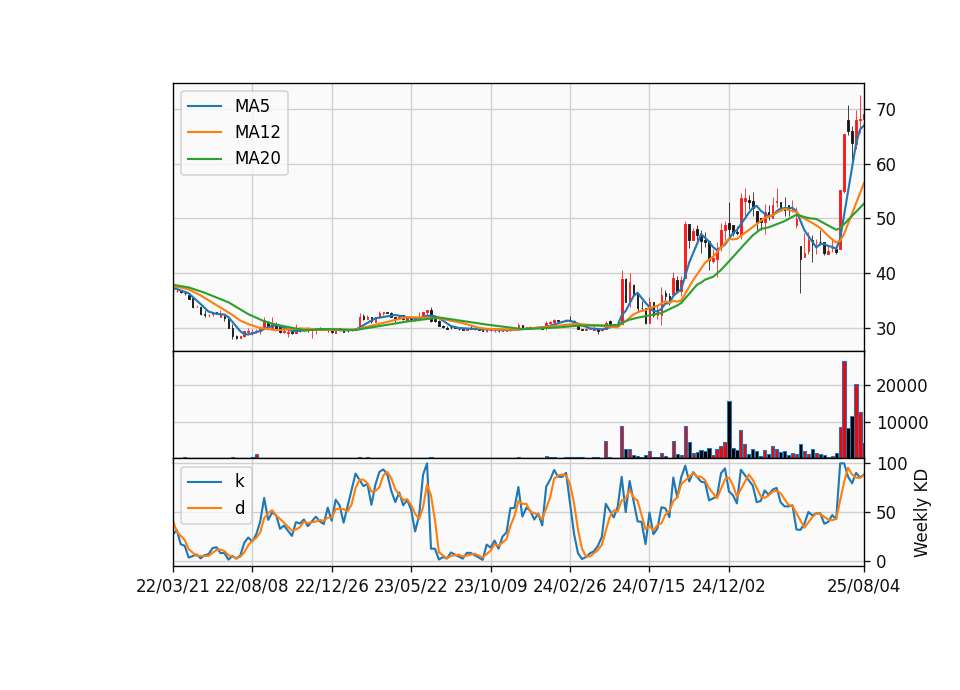The width and height of the screenshot is (960, 690).
Task: Click the tall black volume bar at 24/12/02
Action: click(x=729, y=430)
